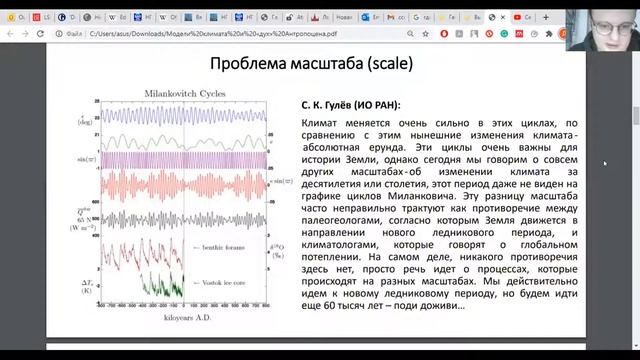Image resolution: width=640 pixels, height=360 pixels.
Task: Open the grey clock extension icon
Action: click(534, 34)
